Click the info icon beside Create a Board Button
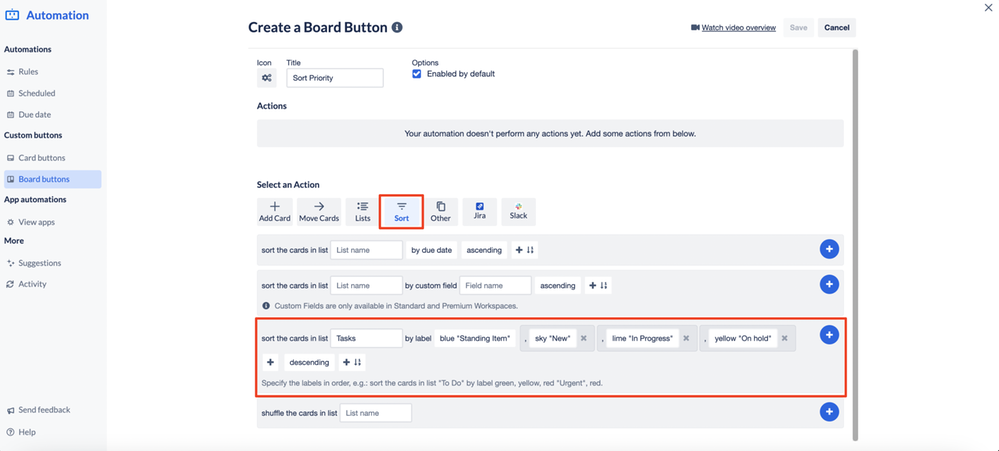Image resolution: width=999 pixels, height=451 pixels. click(397, 27)
